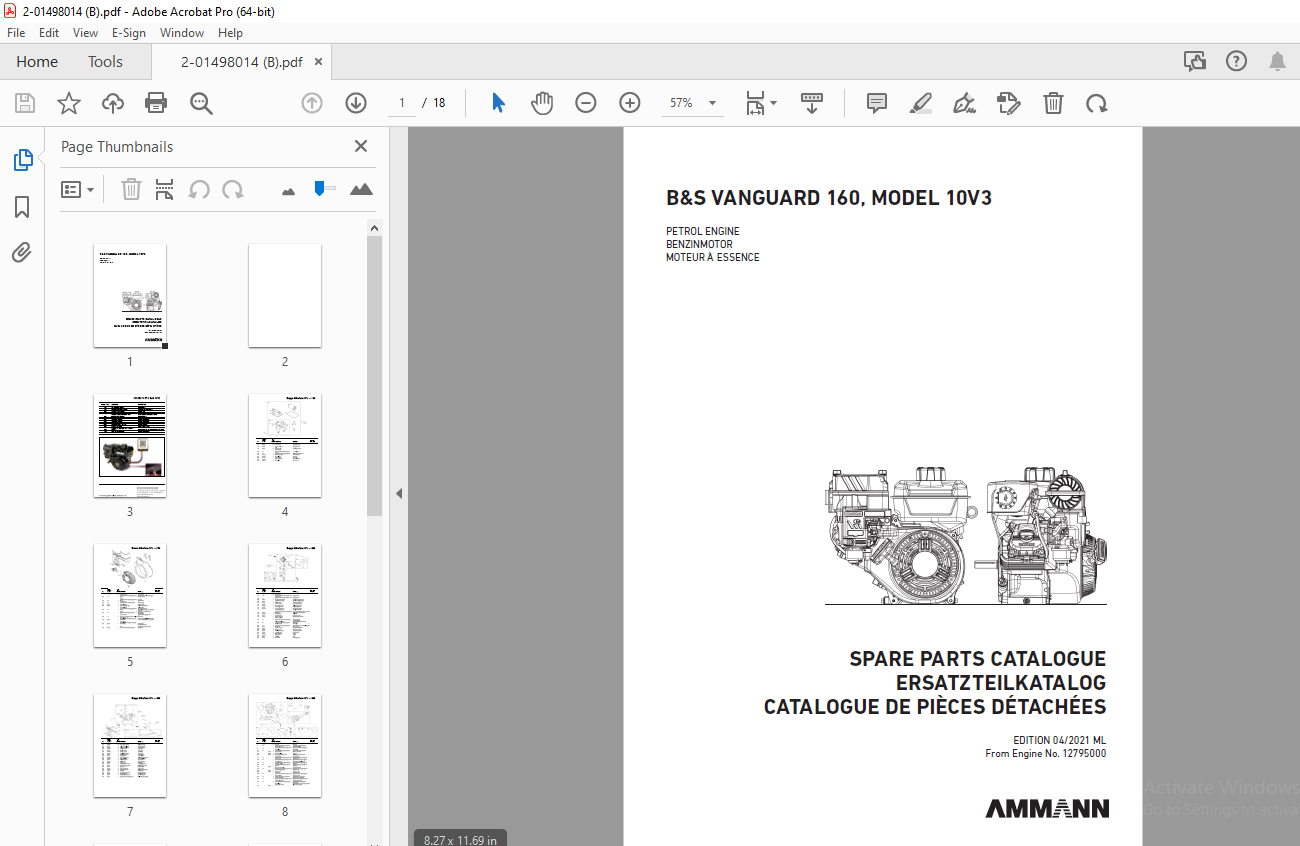This screenshot has height=846, width=1300.
Task: Go to next page arrow
Action: 356,103
